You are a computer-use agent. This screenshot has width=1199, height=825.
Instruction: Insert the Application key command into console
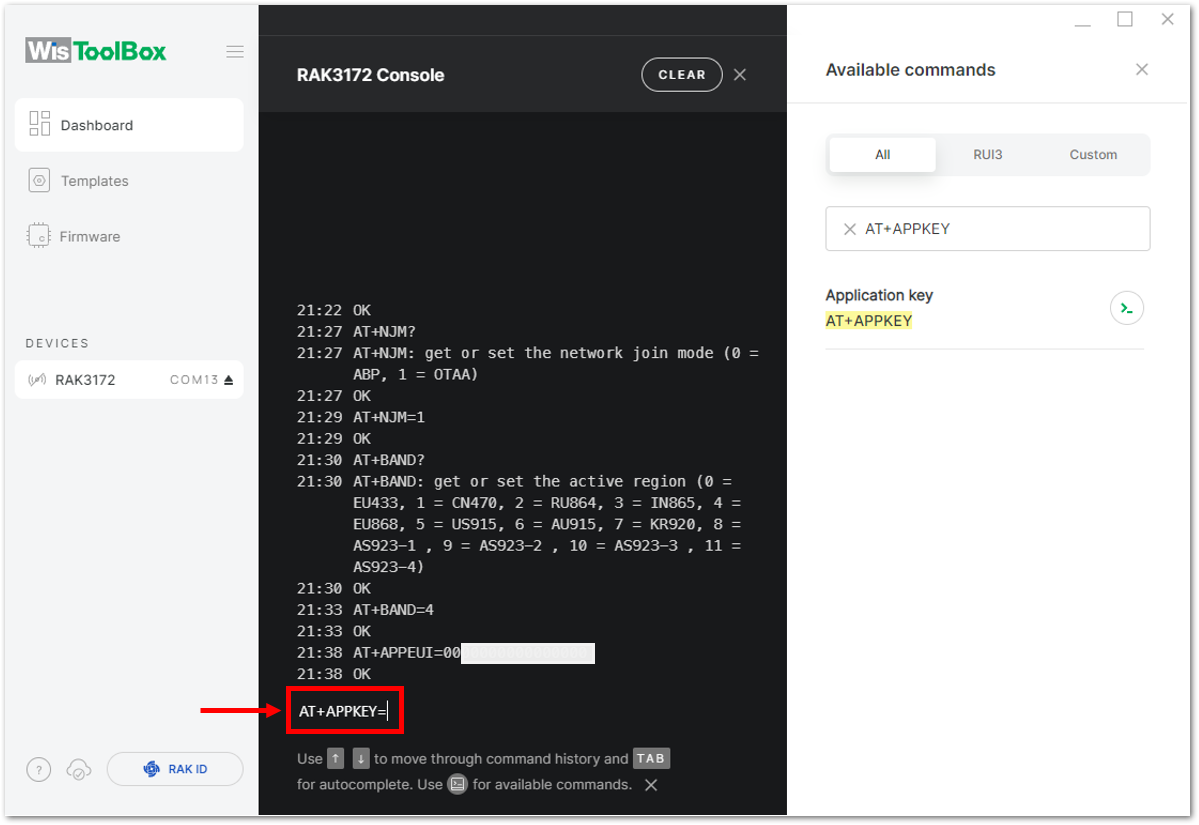(x=1126, y=309)
